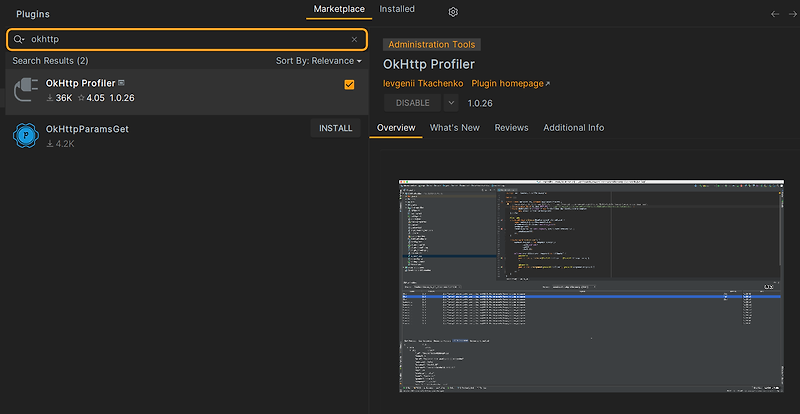The image size is (800, 414).
Task: Go back with the left arrow
Action: (775, 14)
